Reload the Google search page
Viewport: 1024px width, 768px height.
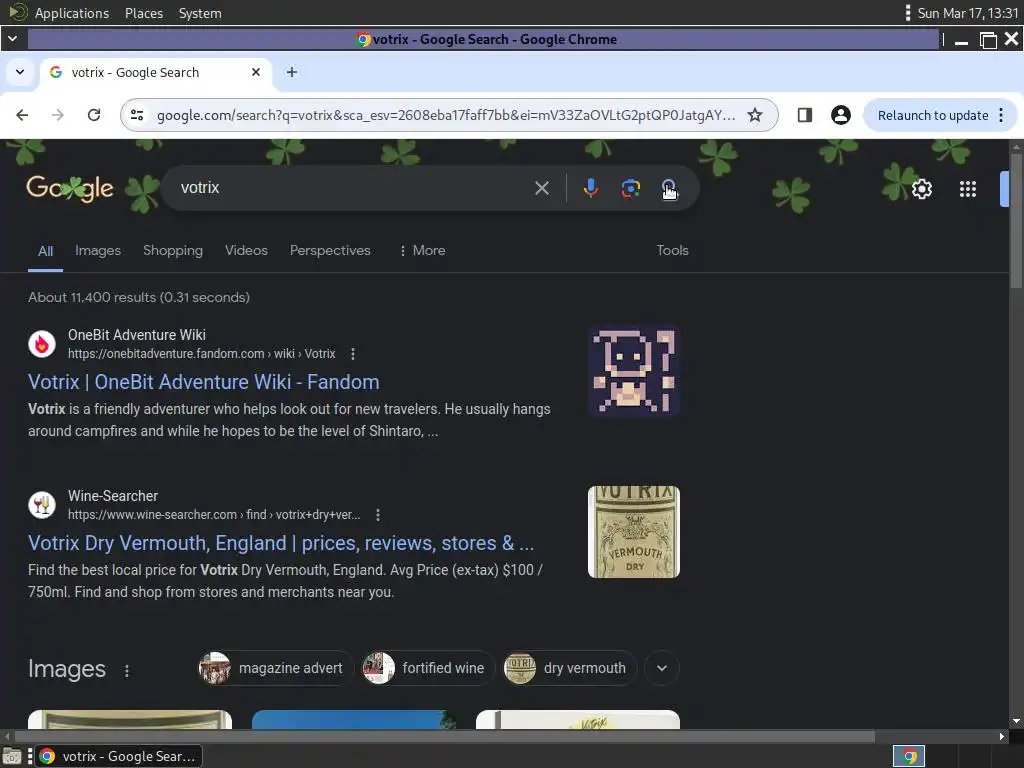(94, 116)
